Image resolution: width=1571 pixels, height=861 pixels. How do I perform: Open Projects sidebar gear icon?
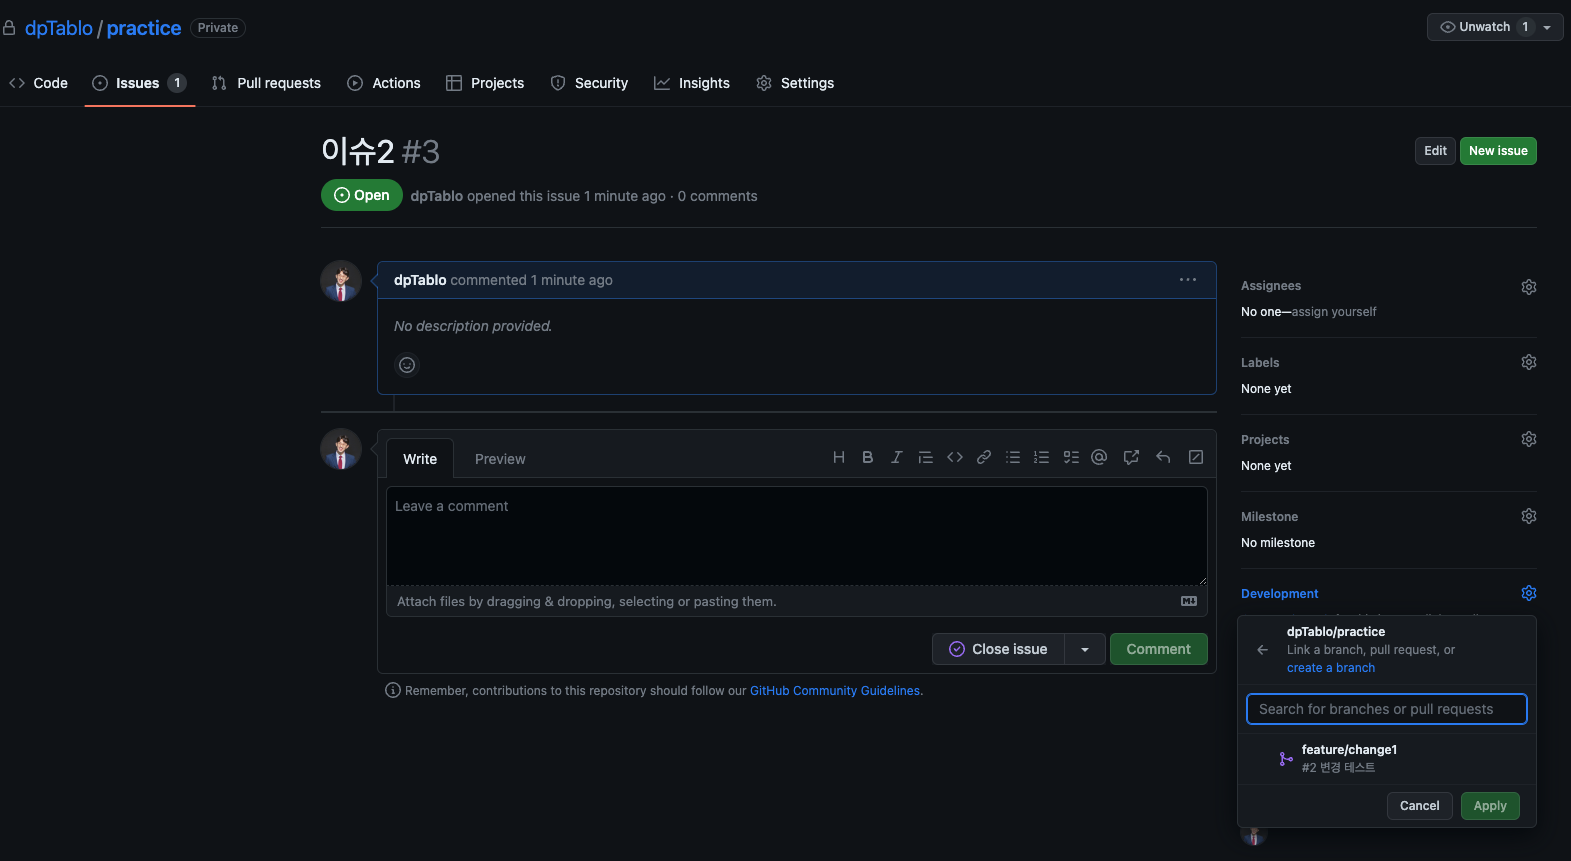coord(1529,439)
